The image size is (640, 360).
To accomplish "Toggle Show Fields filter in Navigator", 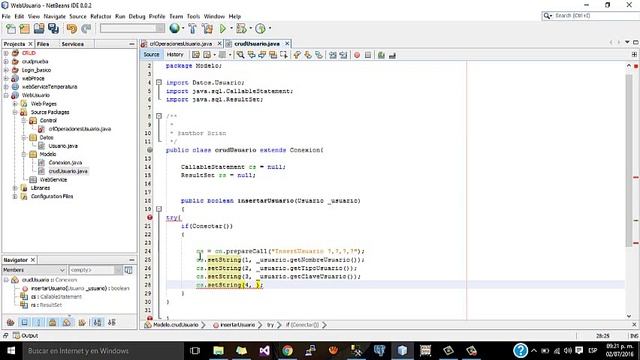I will tap(24, 322).
